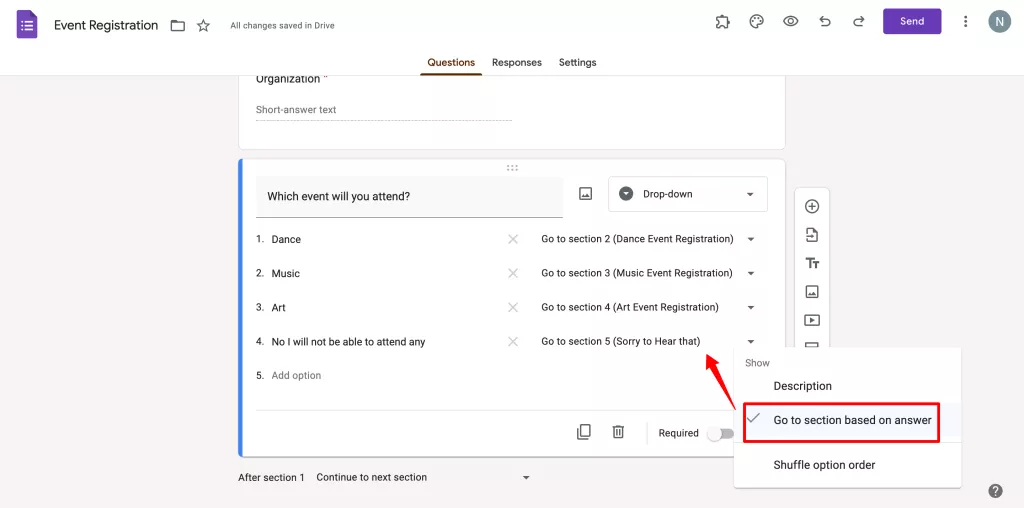Open the add-ons puzzle icon
This screenshot has height=508, width=1024.
pos(723,22)
